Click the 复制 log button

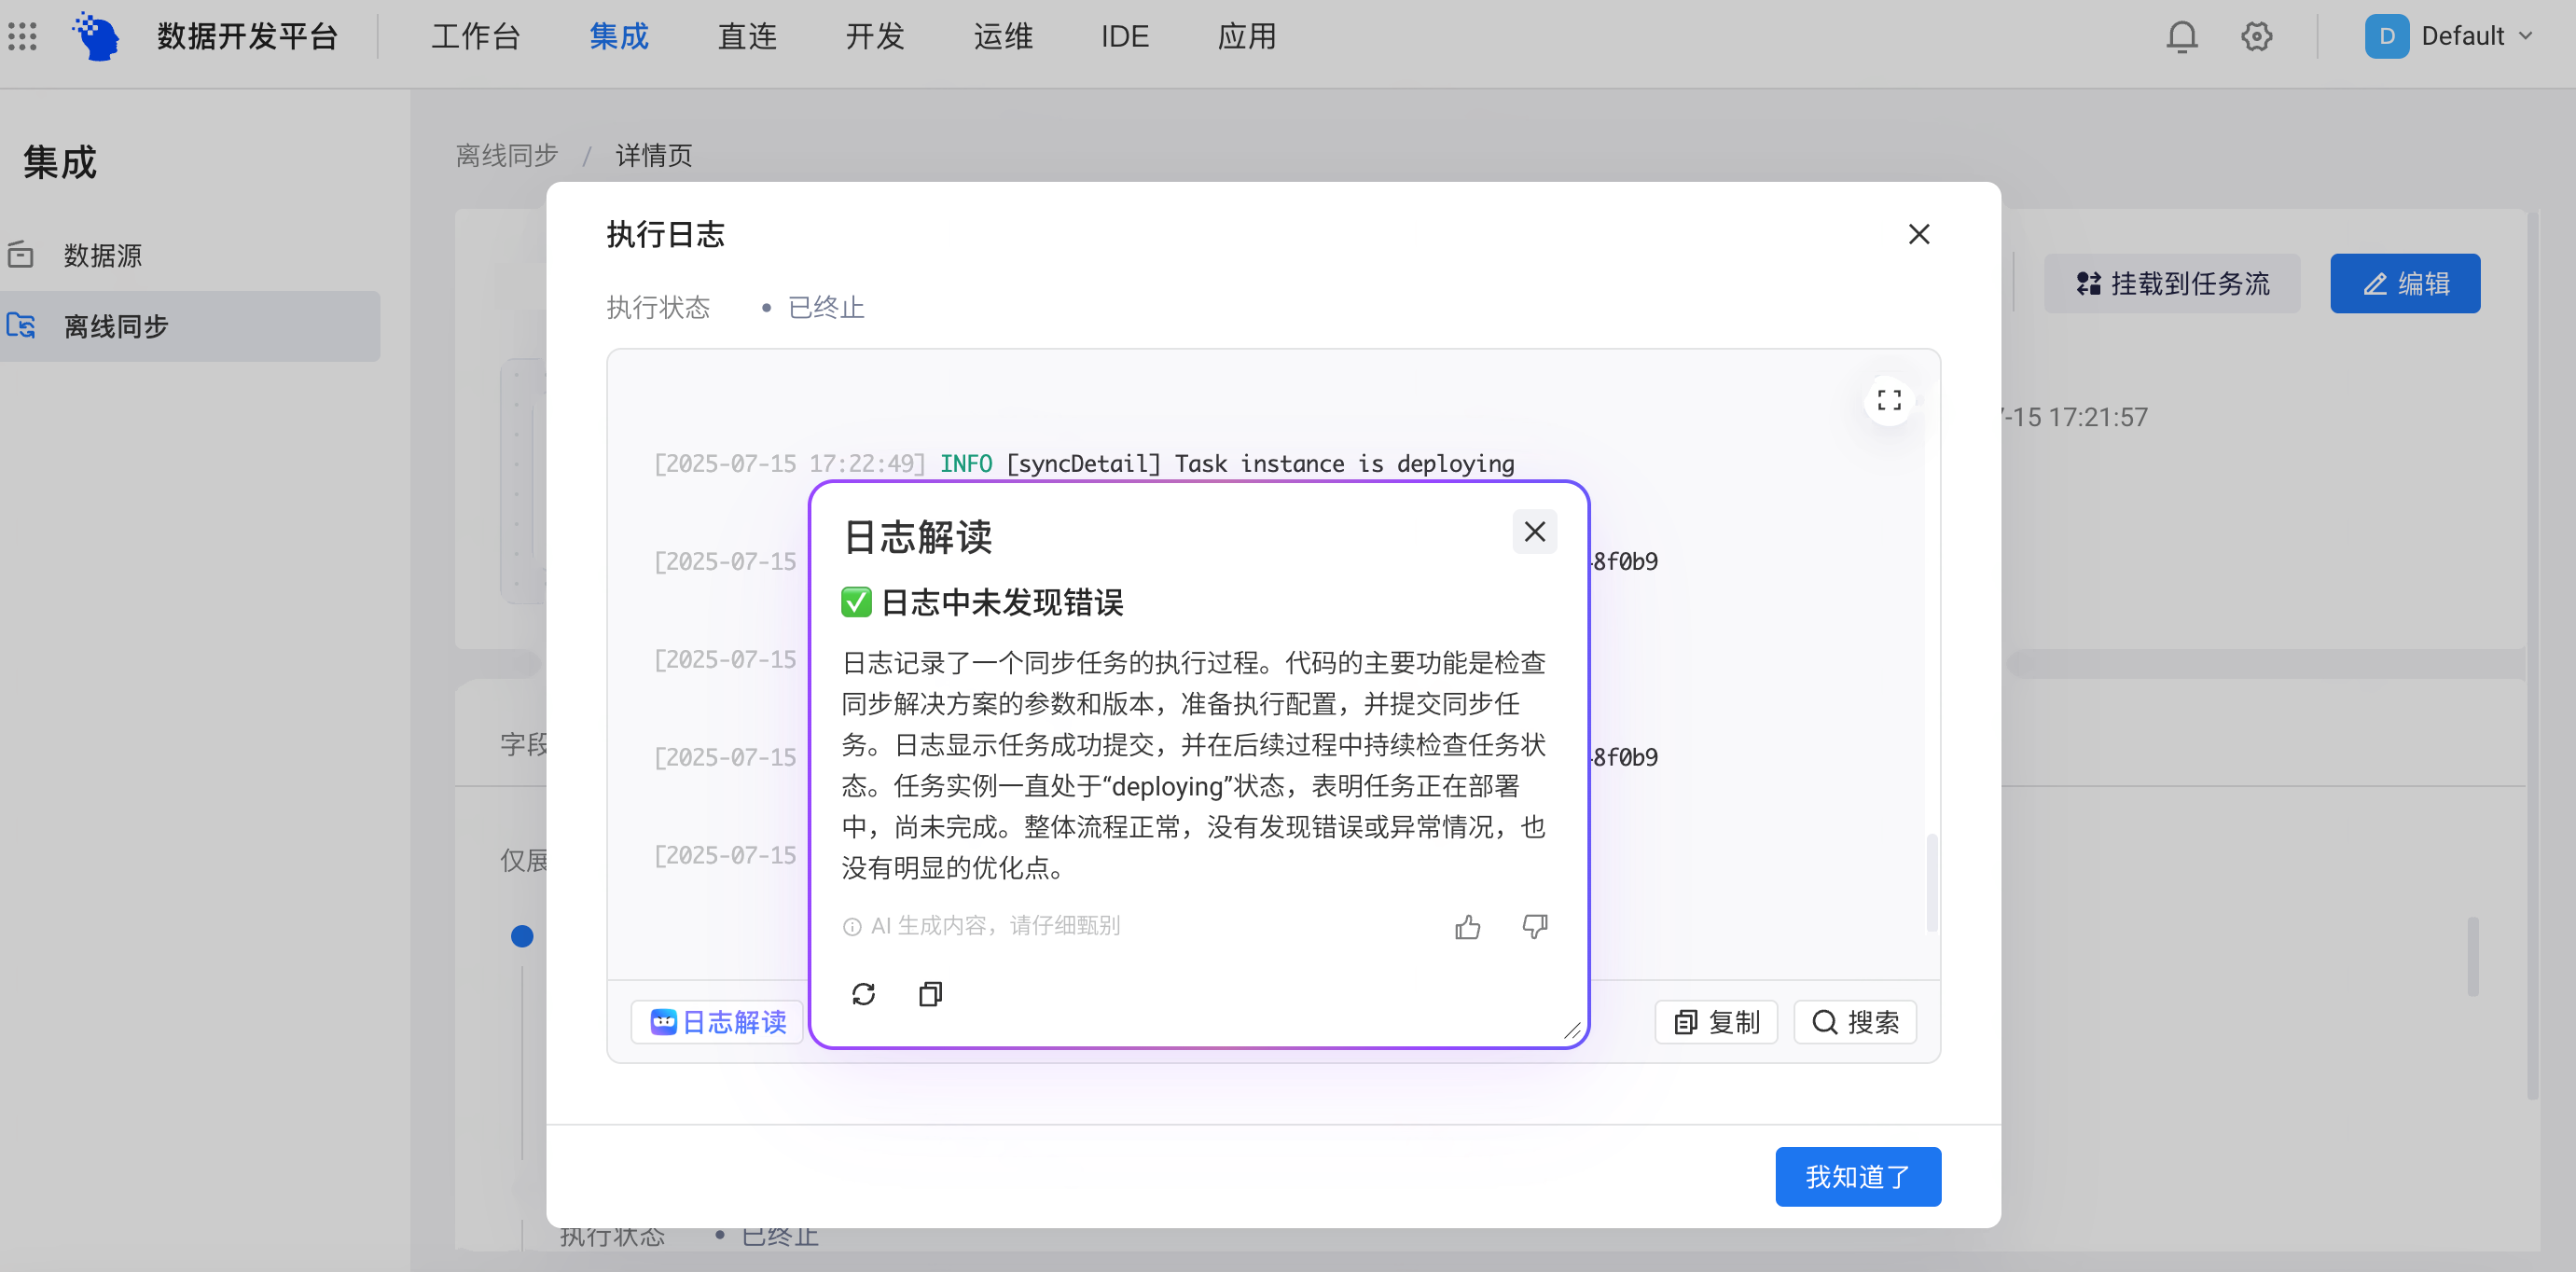point(1716,1022)
